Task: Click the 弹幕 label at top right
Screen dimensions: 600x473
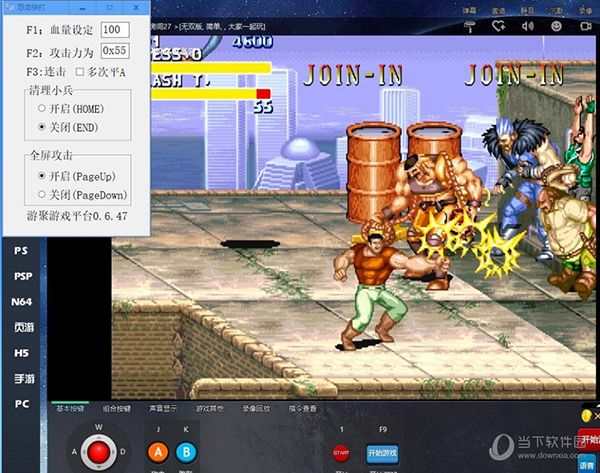Action: [x=469, y=11]
